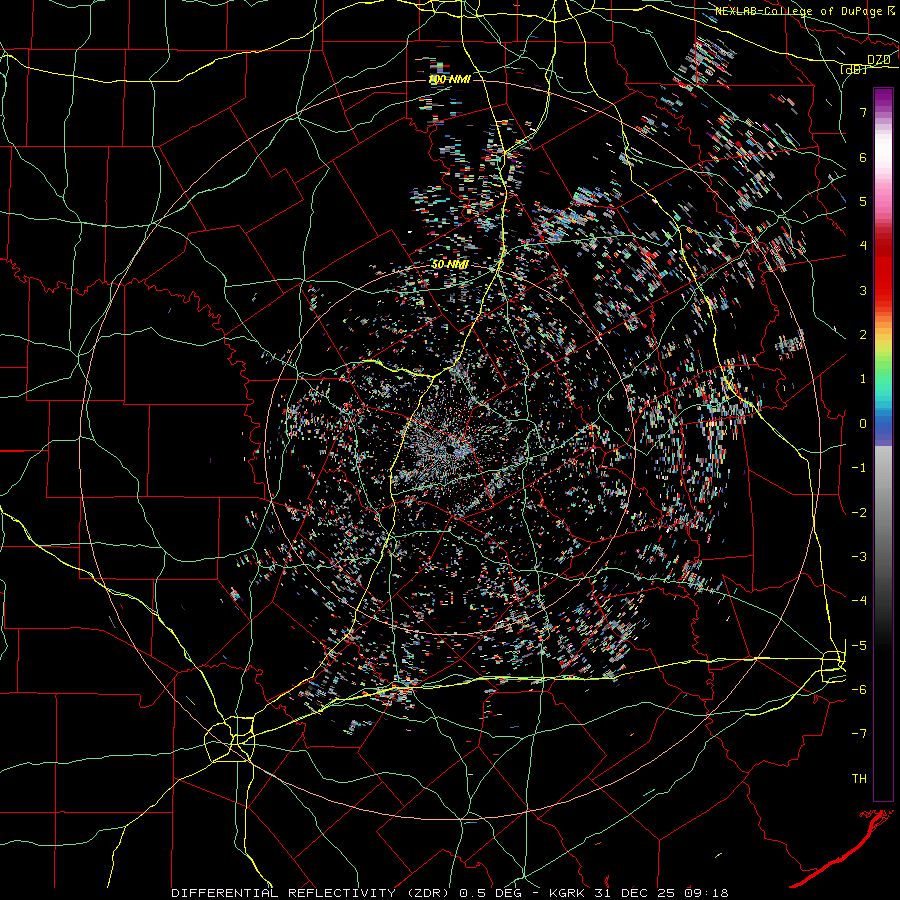
Task: Click the -1 value on color scale
Action: point(859,468)
